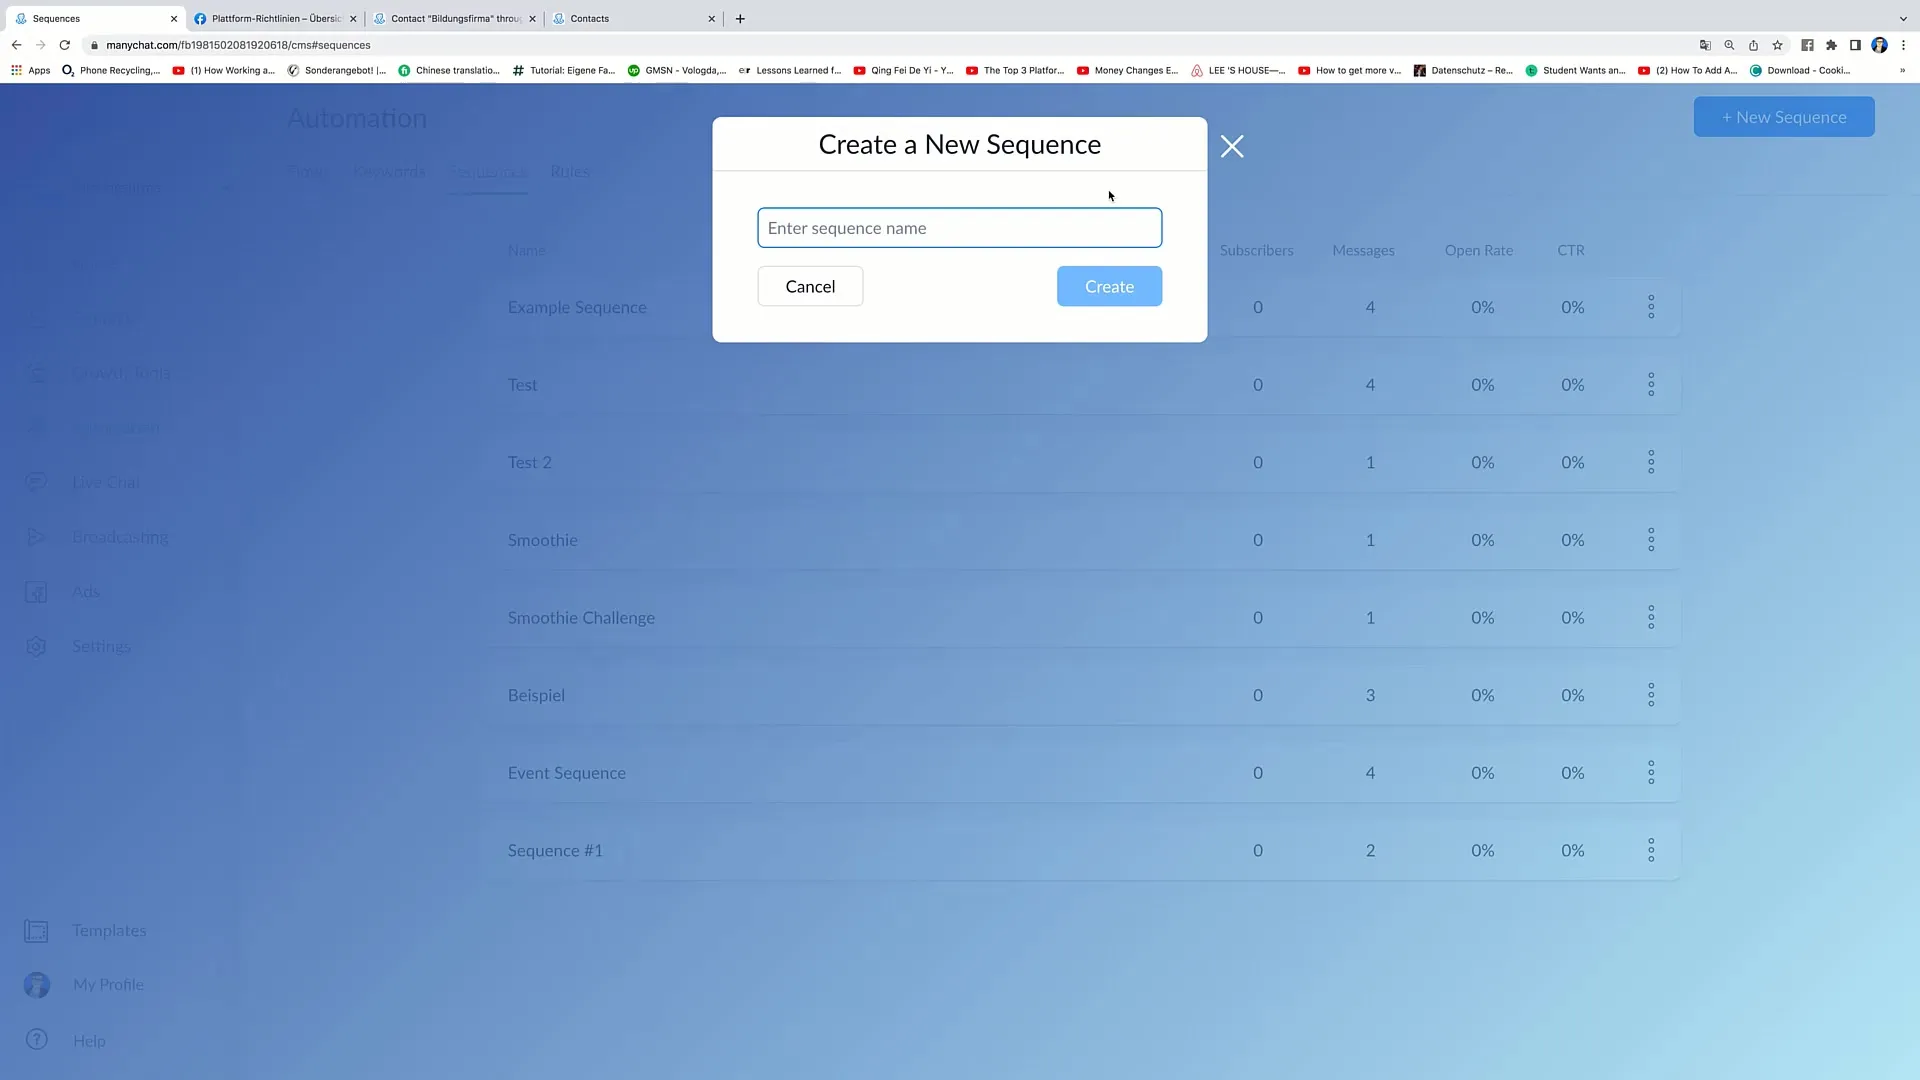
Task: Select the Rules automation tab
Action: pyautogui.click(x=571, y=171)
